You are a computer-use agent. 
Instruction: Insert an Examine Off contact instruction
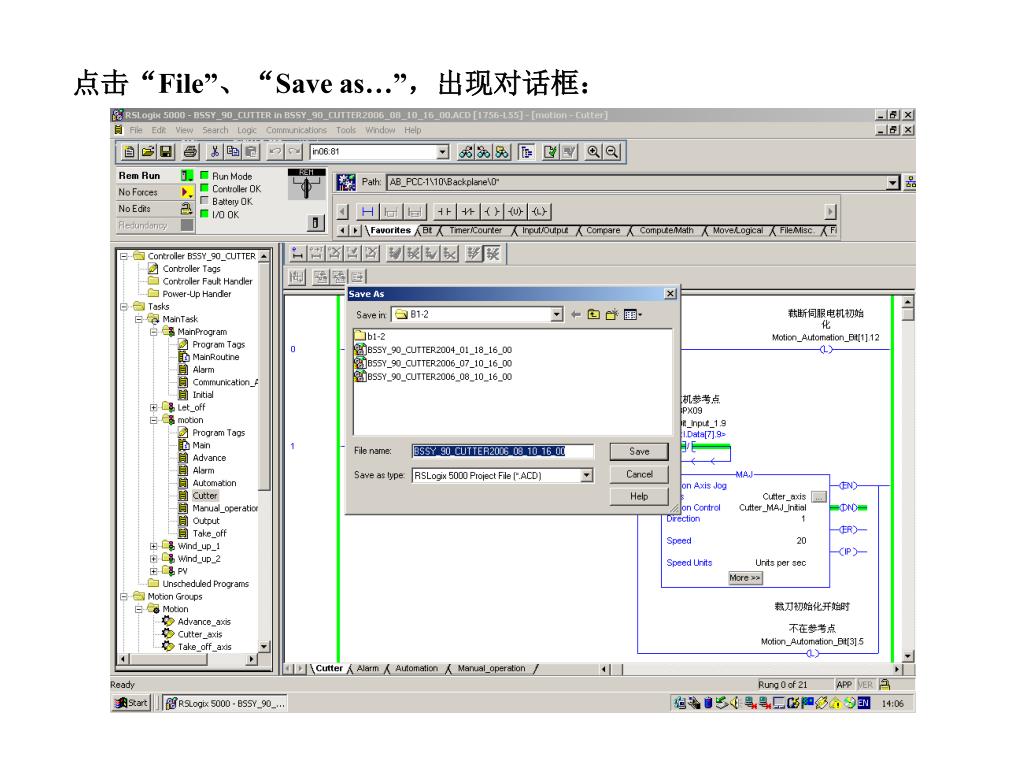[468, 212]
